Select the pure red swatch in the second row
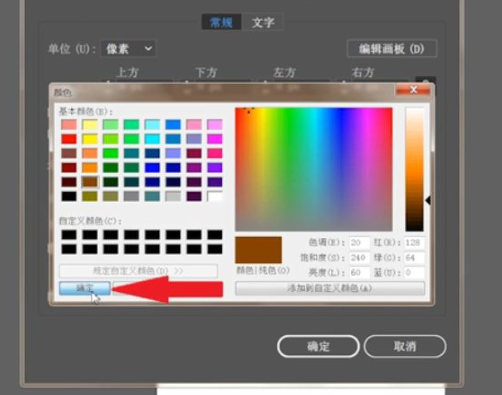 click(69, 139)
